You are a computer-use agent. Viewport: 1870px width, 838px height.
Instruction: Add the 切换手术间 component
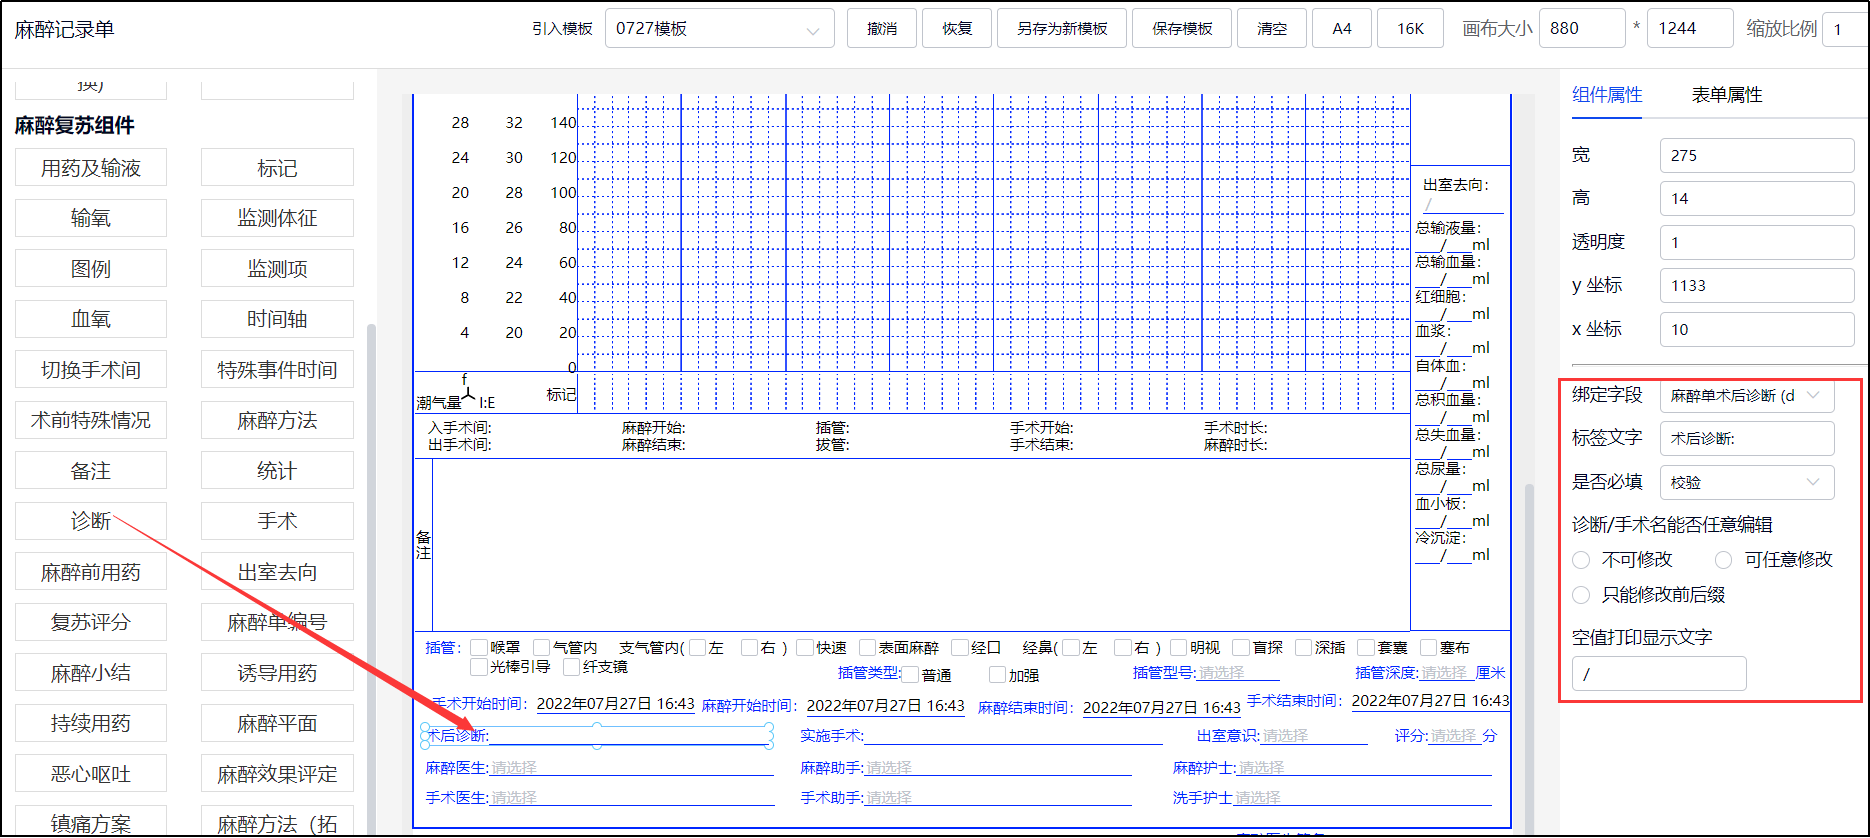click(x=91, y=370)
